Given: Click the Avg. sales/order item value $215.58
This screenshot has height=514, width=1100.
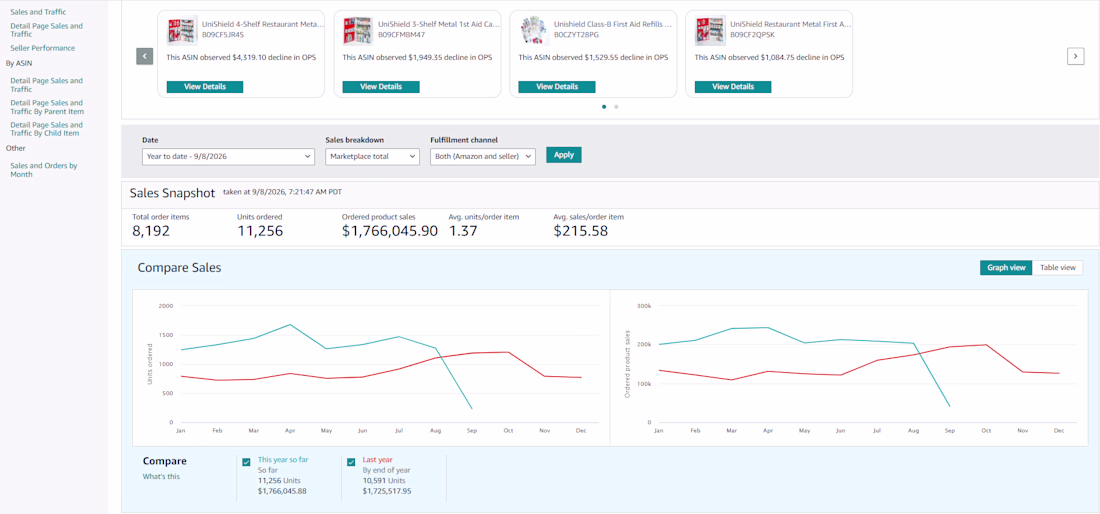Looking at the screenshot, I should pyautogui.click(x=580, y=231).
